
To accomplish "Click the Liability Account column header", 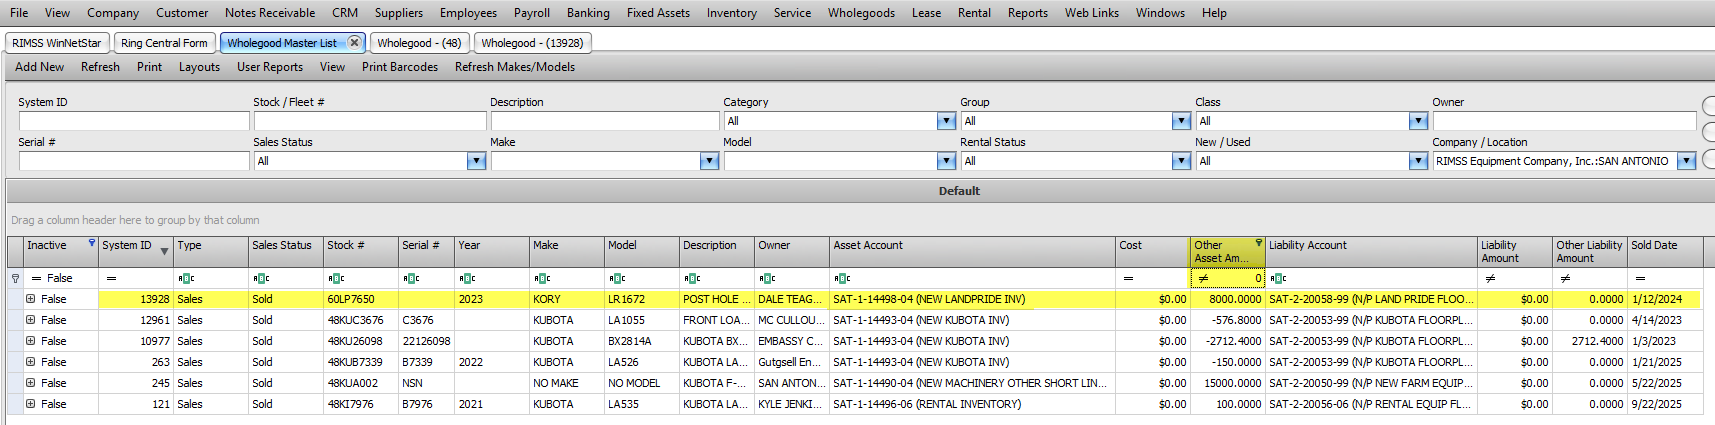I will point(1372,251).
